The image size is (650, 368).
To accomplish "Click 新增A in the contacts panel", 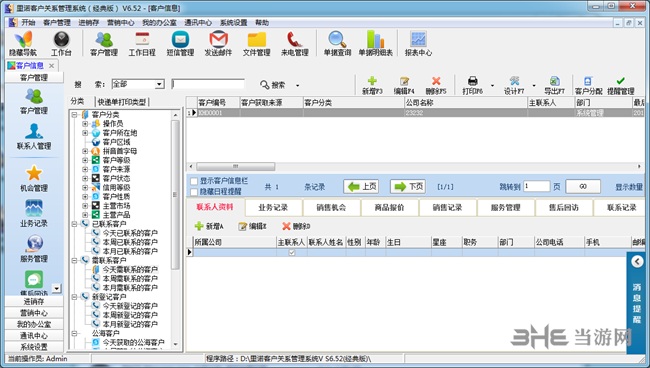I will point(209,226).
